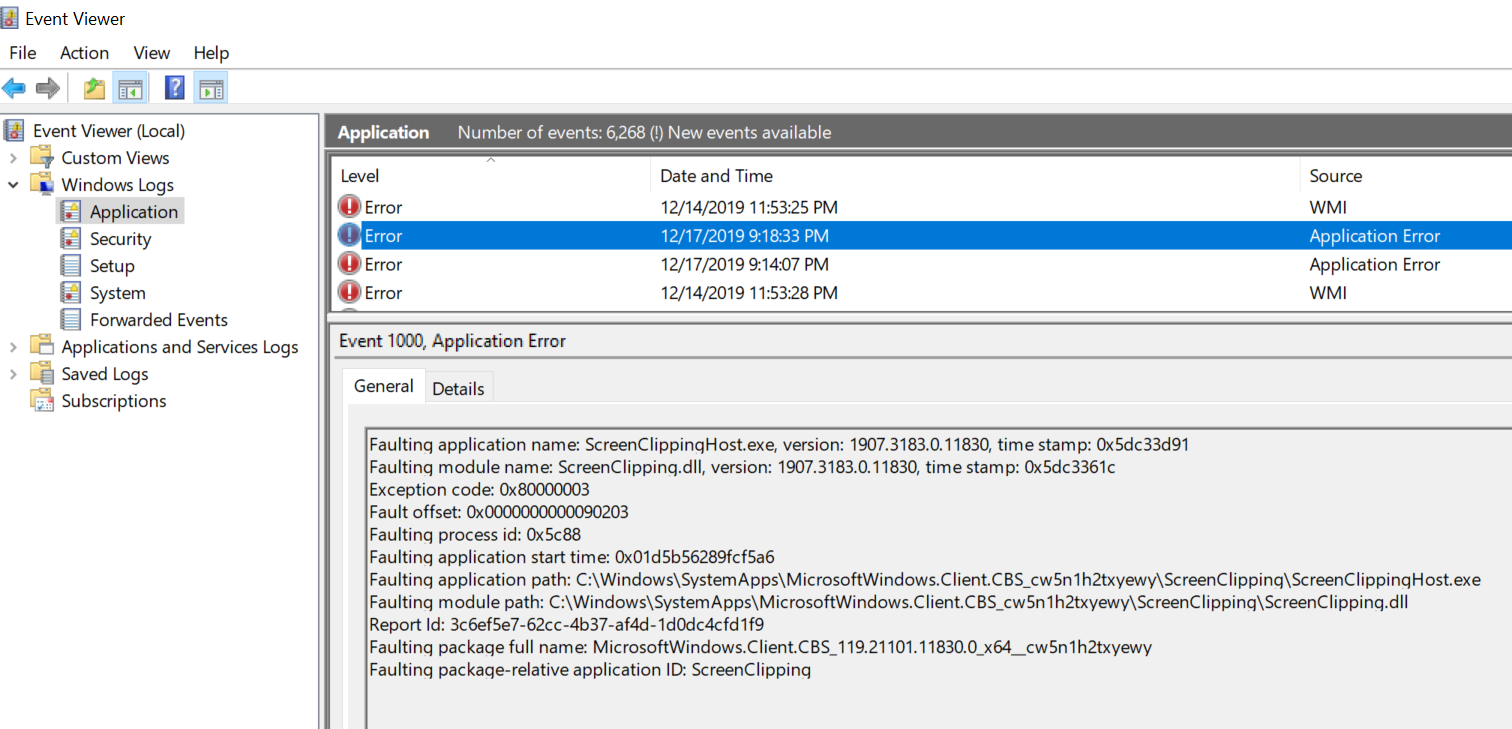This screenshot has height=729, width=1512.
Task: Sort by the Source column header
Action: 1406,175
